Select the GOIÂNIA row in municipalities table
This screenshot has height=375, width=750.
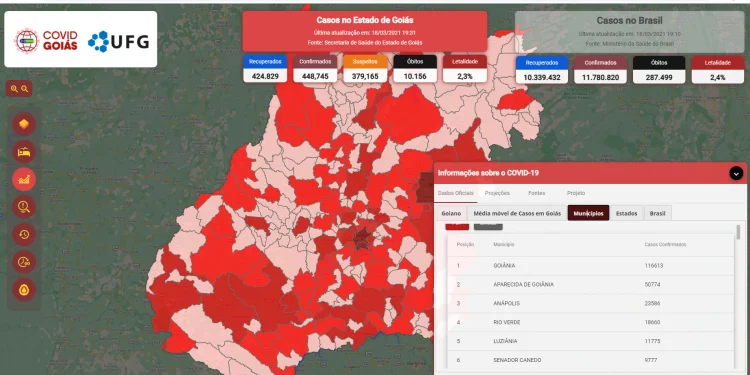point(590,265)
